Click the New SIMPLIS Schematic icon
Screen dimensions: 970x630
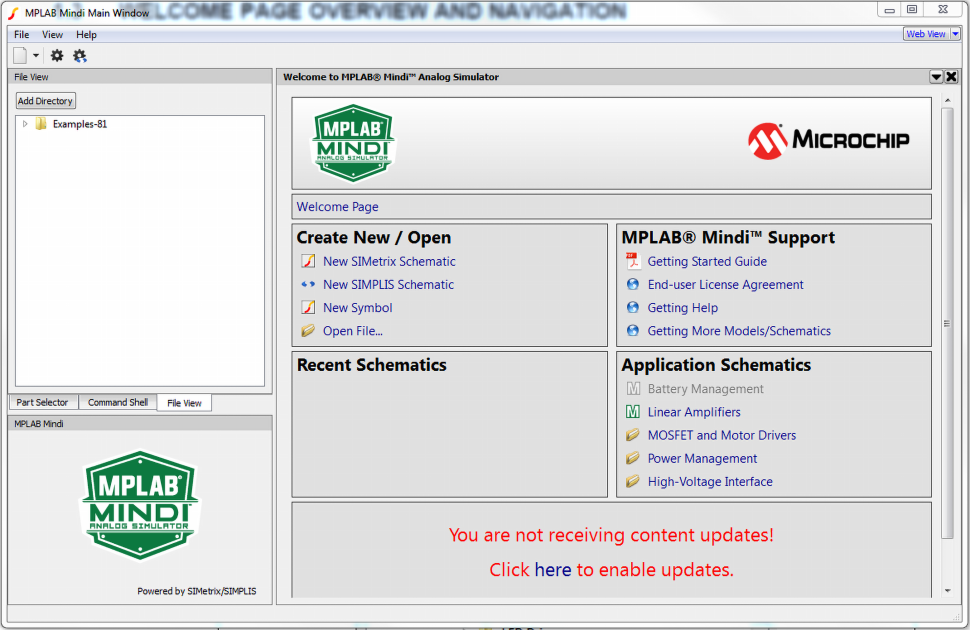308,285
